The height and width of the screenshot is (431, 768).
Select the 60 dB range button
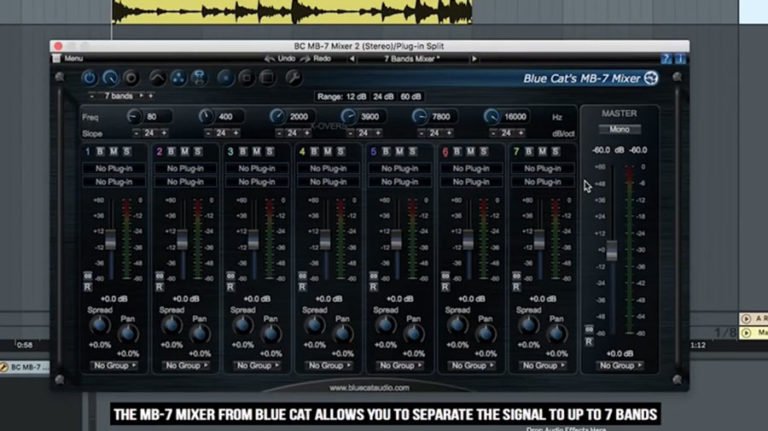[410, 96]
